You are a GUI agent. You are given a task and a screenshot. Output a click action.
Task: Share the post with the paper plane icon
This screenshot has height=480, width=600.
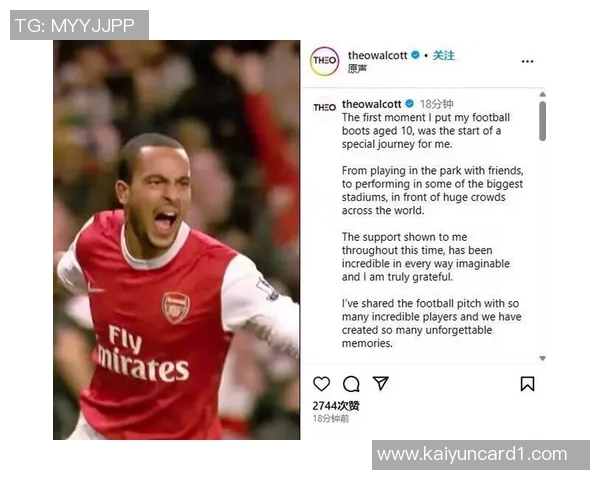tap(380, 383)
